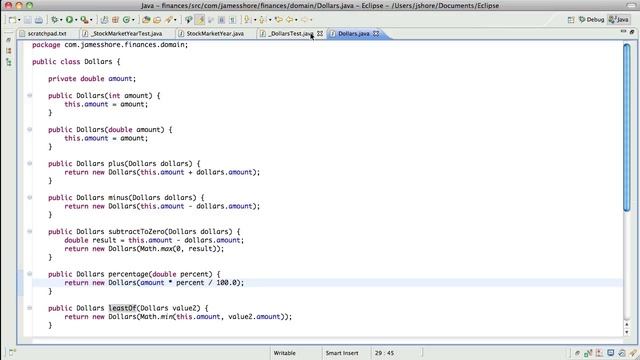
Task: Switch to the Debug perspective
Action: (591, 20)
